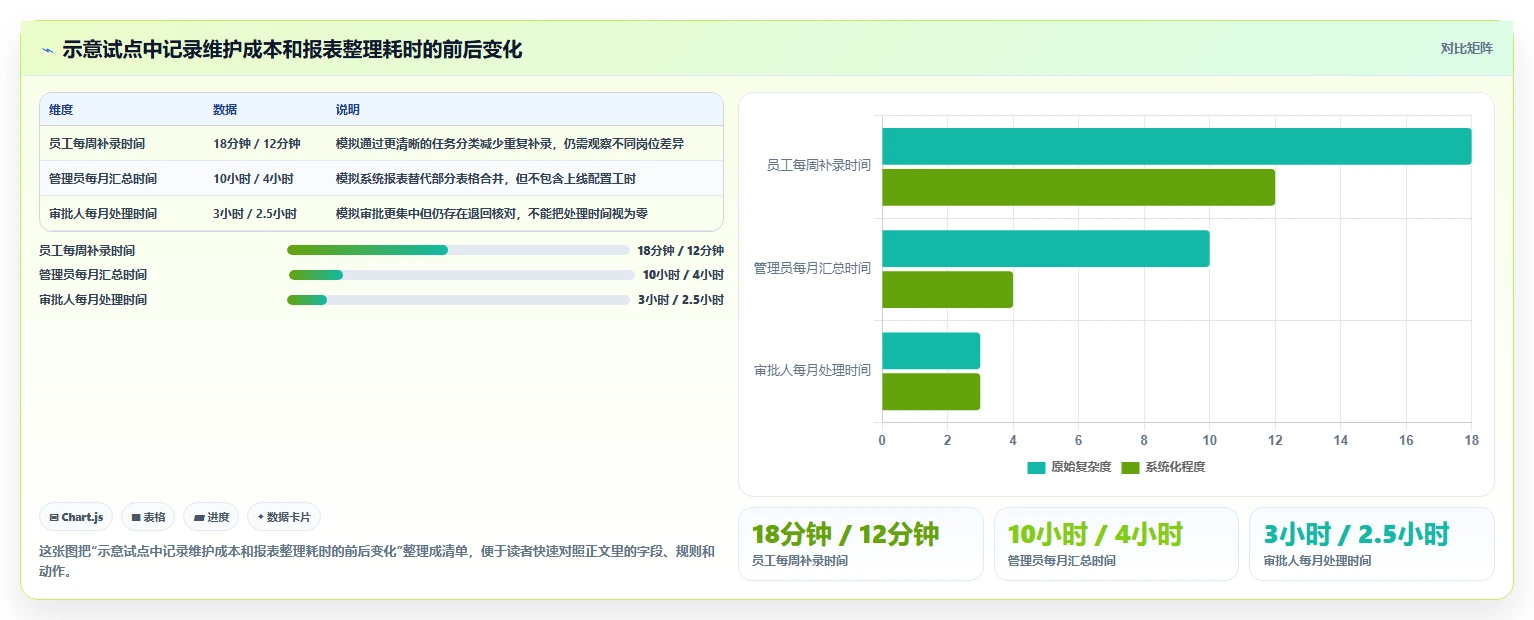Image resolution: width=1534 pixels, height=620 pixels.
Task: Click 管理员每月汇总时间 in the table
Action: click(x=103, y=179)
